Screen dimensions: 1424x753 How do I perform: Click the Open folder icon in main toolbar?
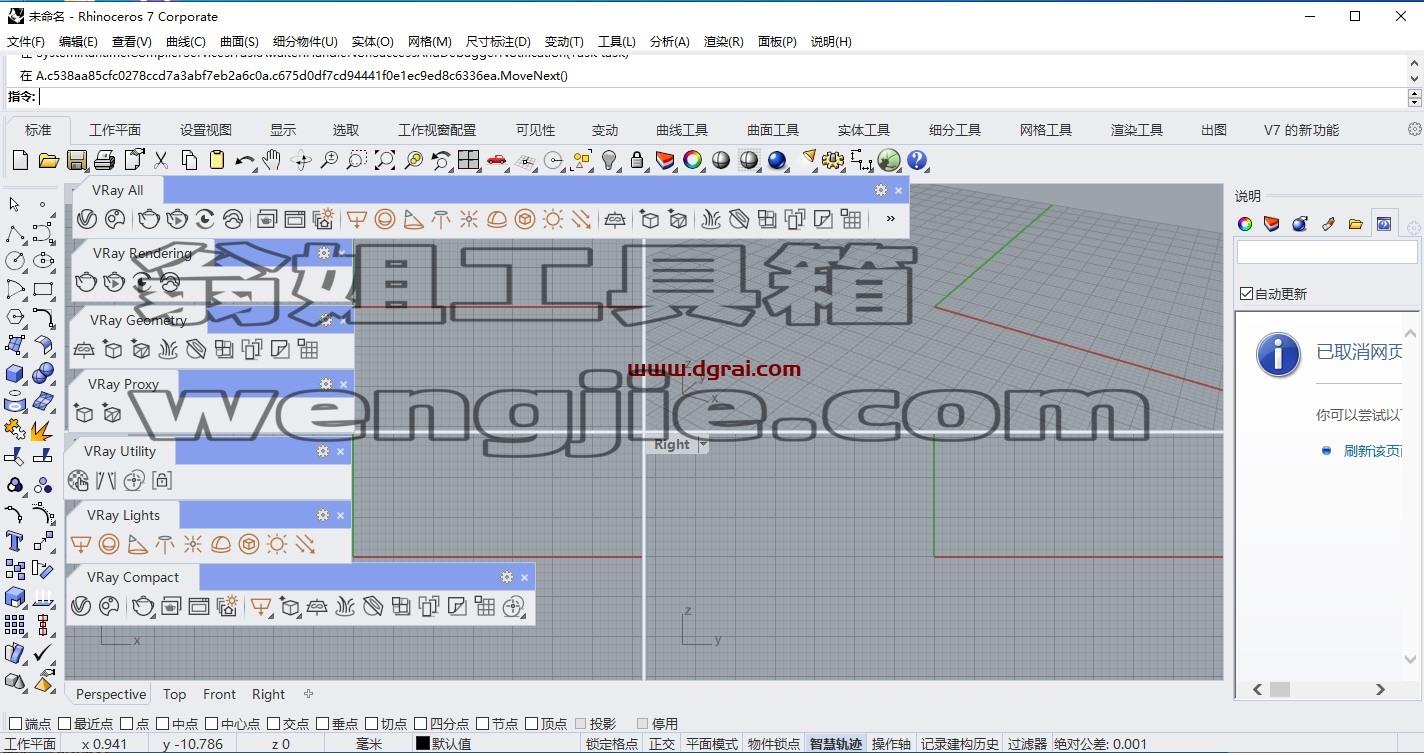(48, 160)
